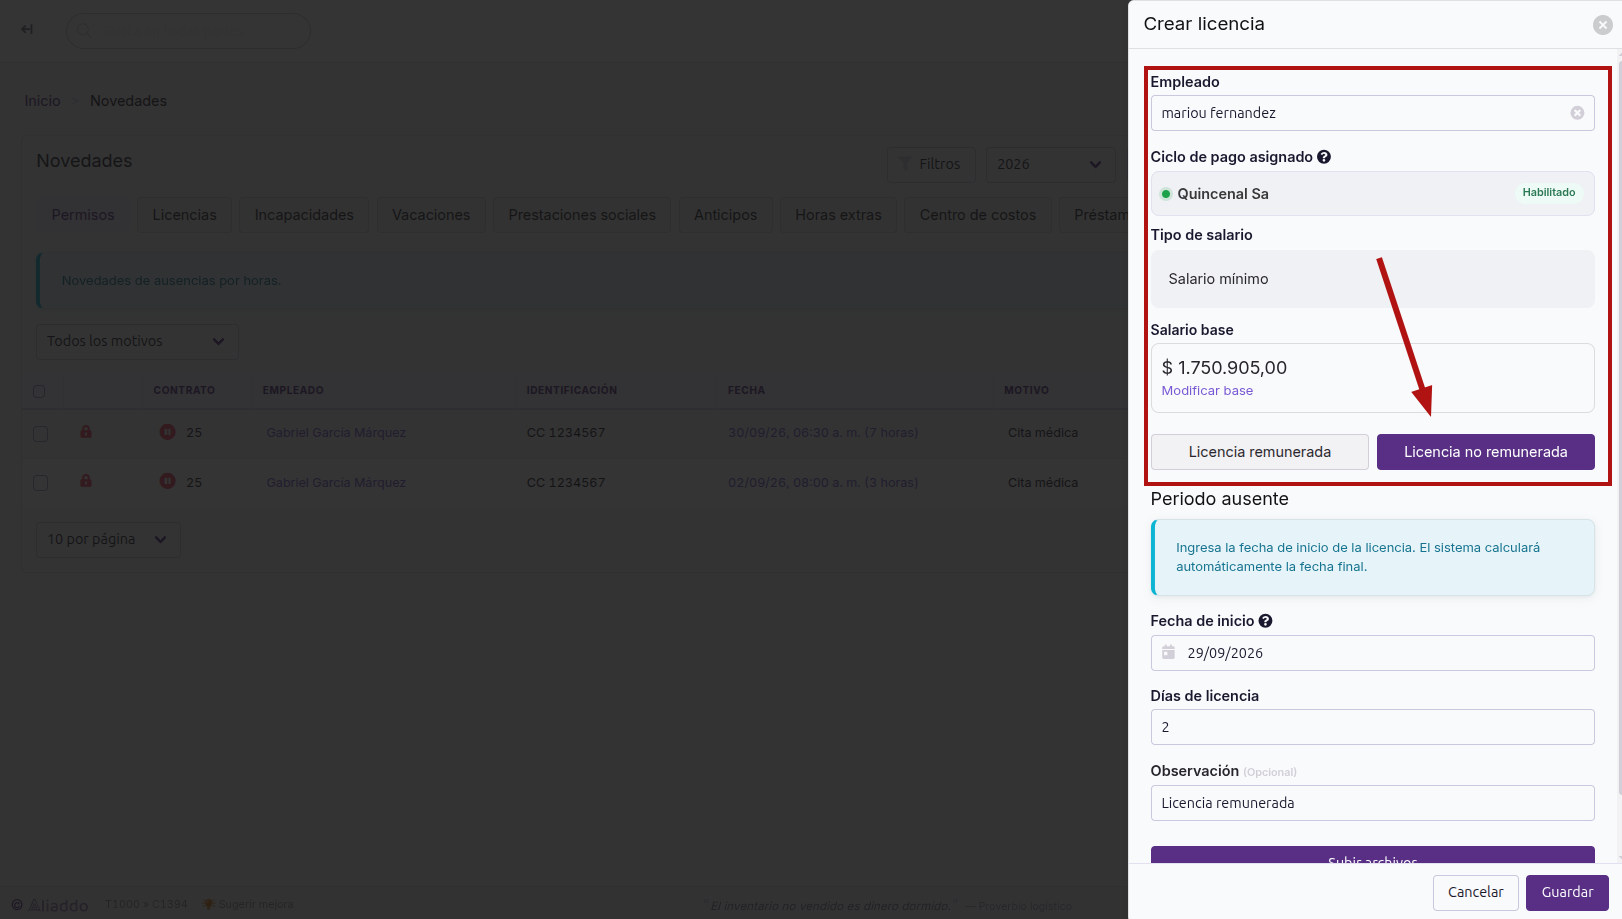Switch to the Incapacidades tab
1622x919 pixels.
[x=304, y=215]
